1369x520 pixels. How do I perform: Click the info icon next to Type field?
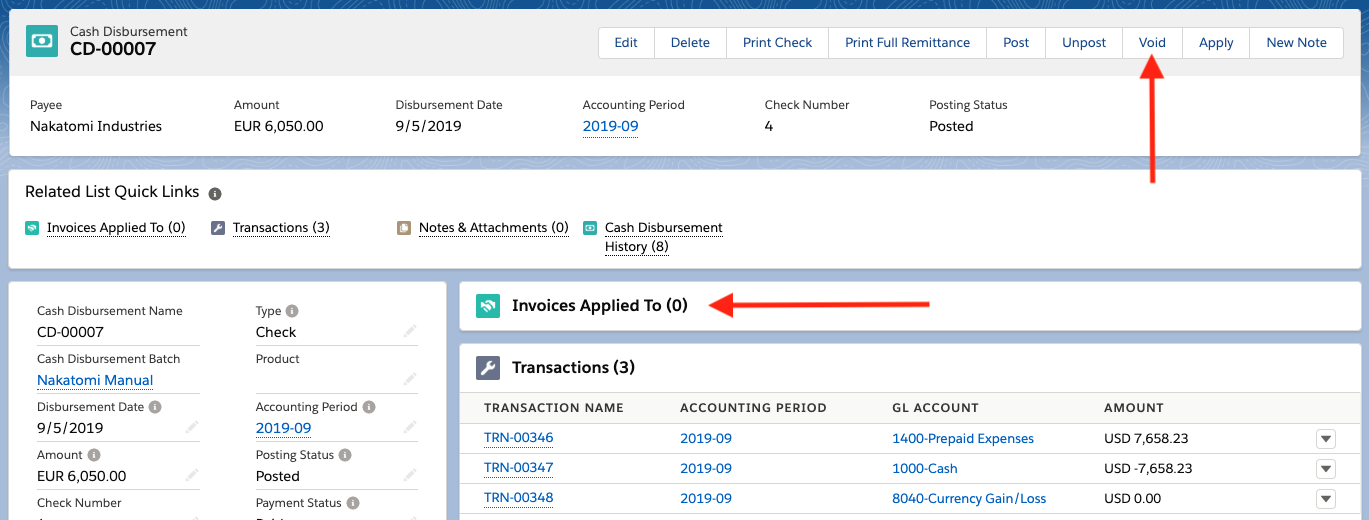(292, 311)
